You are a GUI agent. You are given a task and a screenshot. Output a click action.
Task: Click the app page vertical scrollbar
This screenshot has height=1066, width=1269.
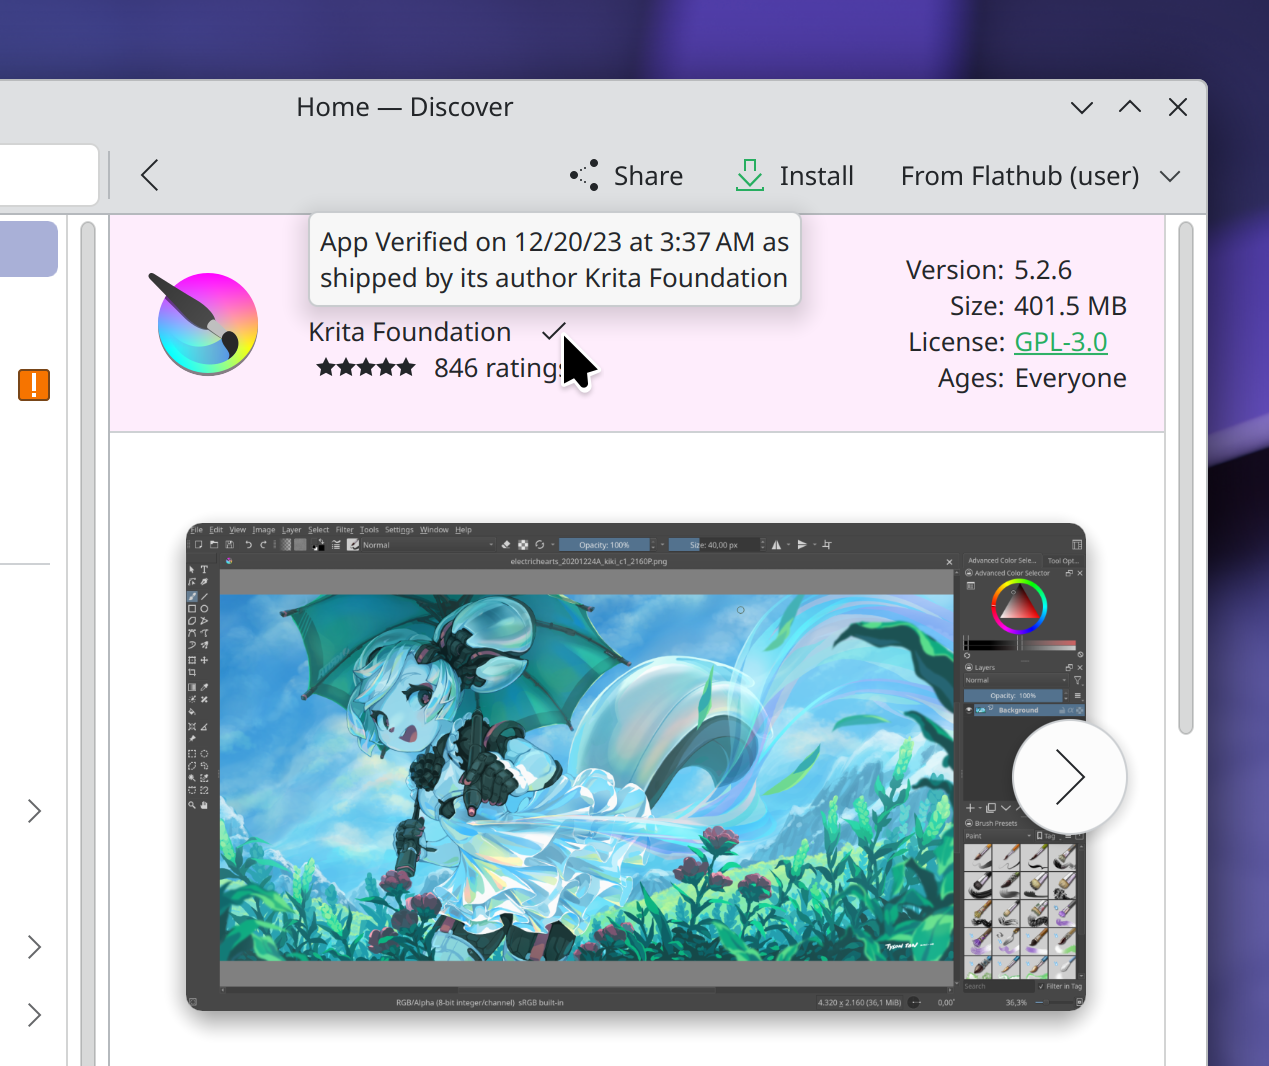[x=1186, y=480]
